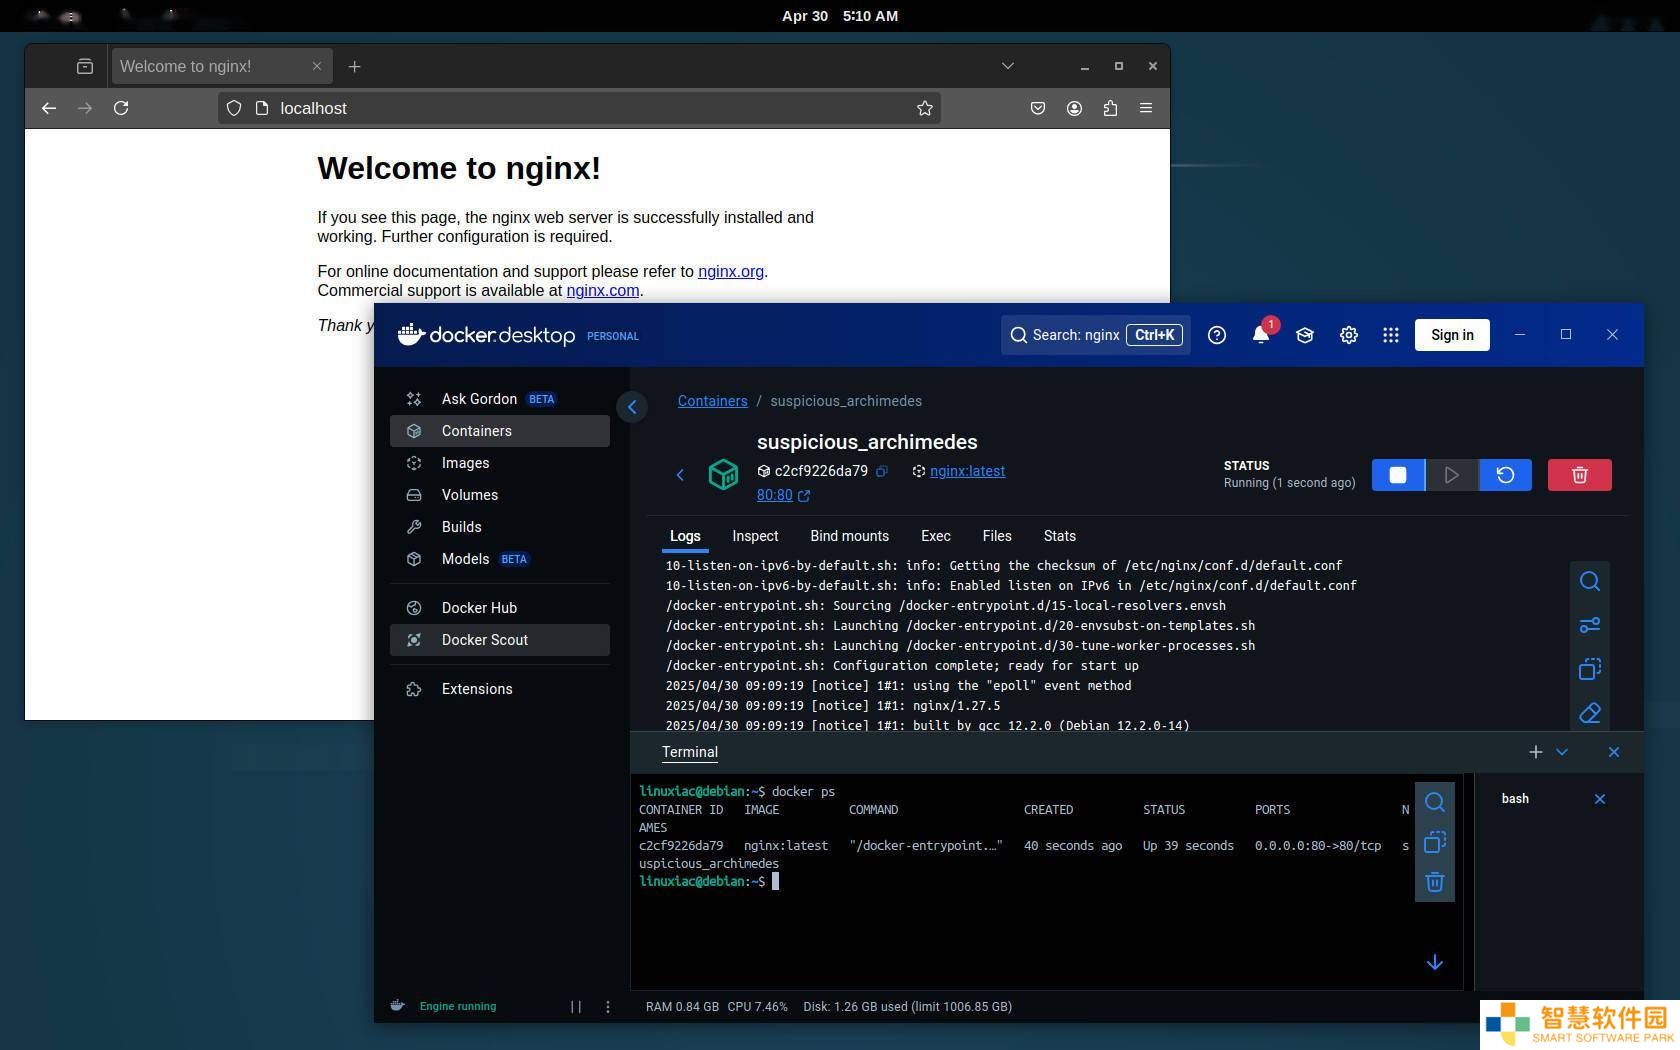Click the Start (play) container button
The image size is (1680, 1050).
click(x=1451, y=475)
